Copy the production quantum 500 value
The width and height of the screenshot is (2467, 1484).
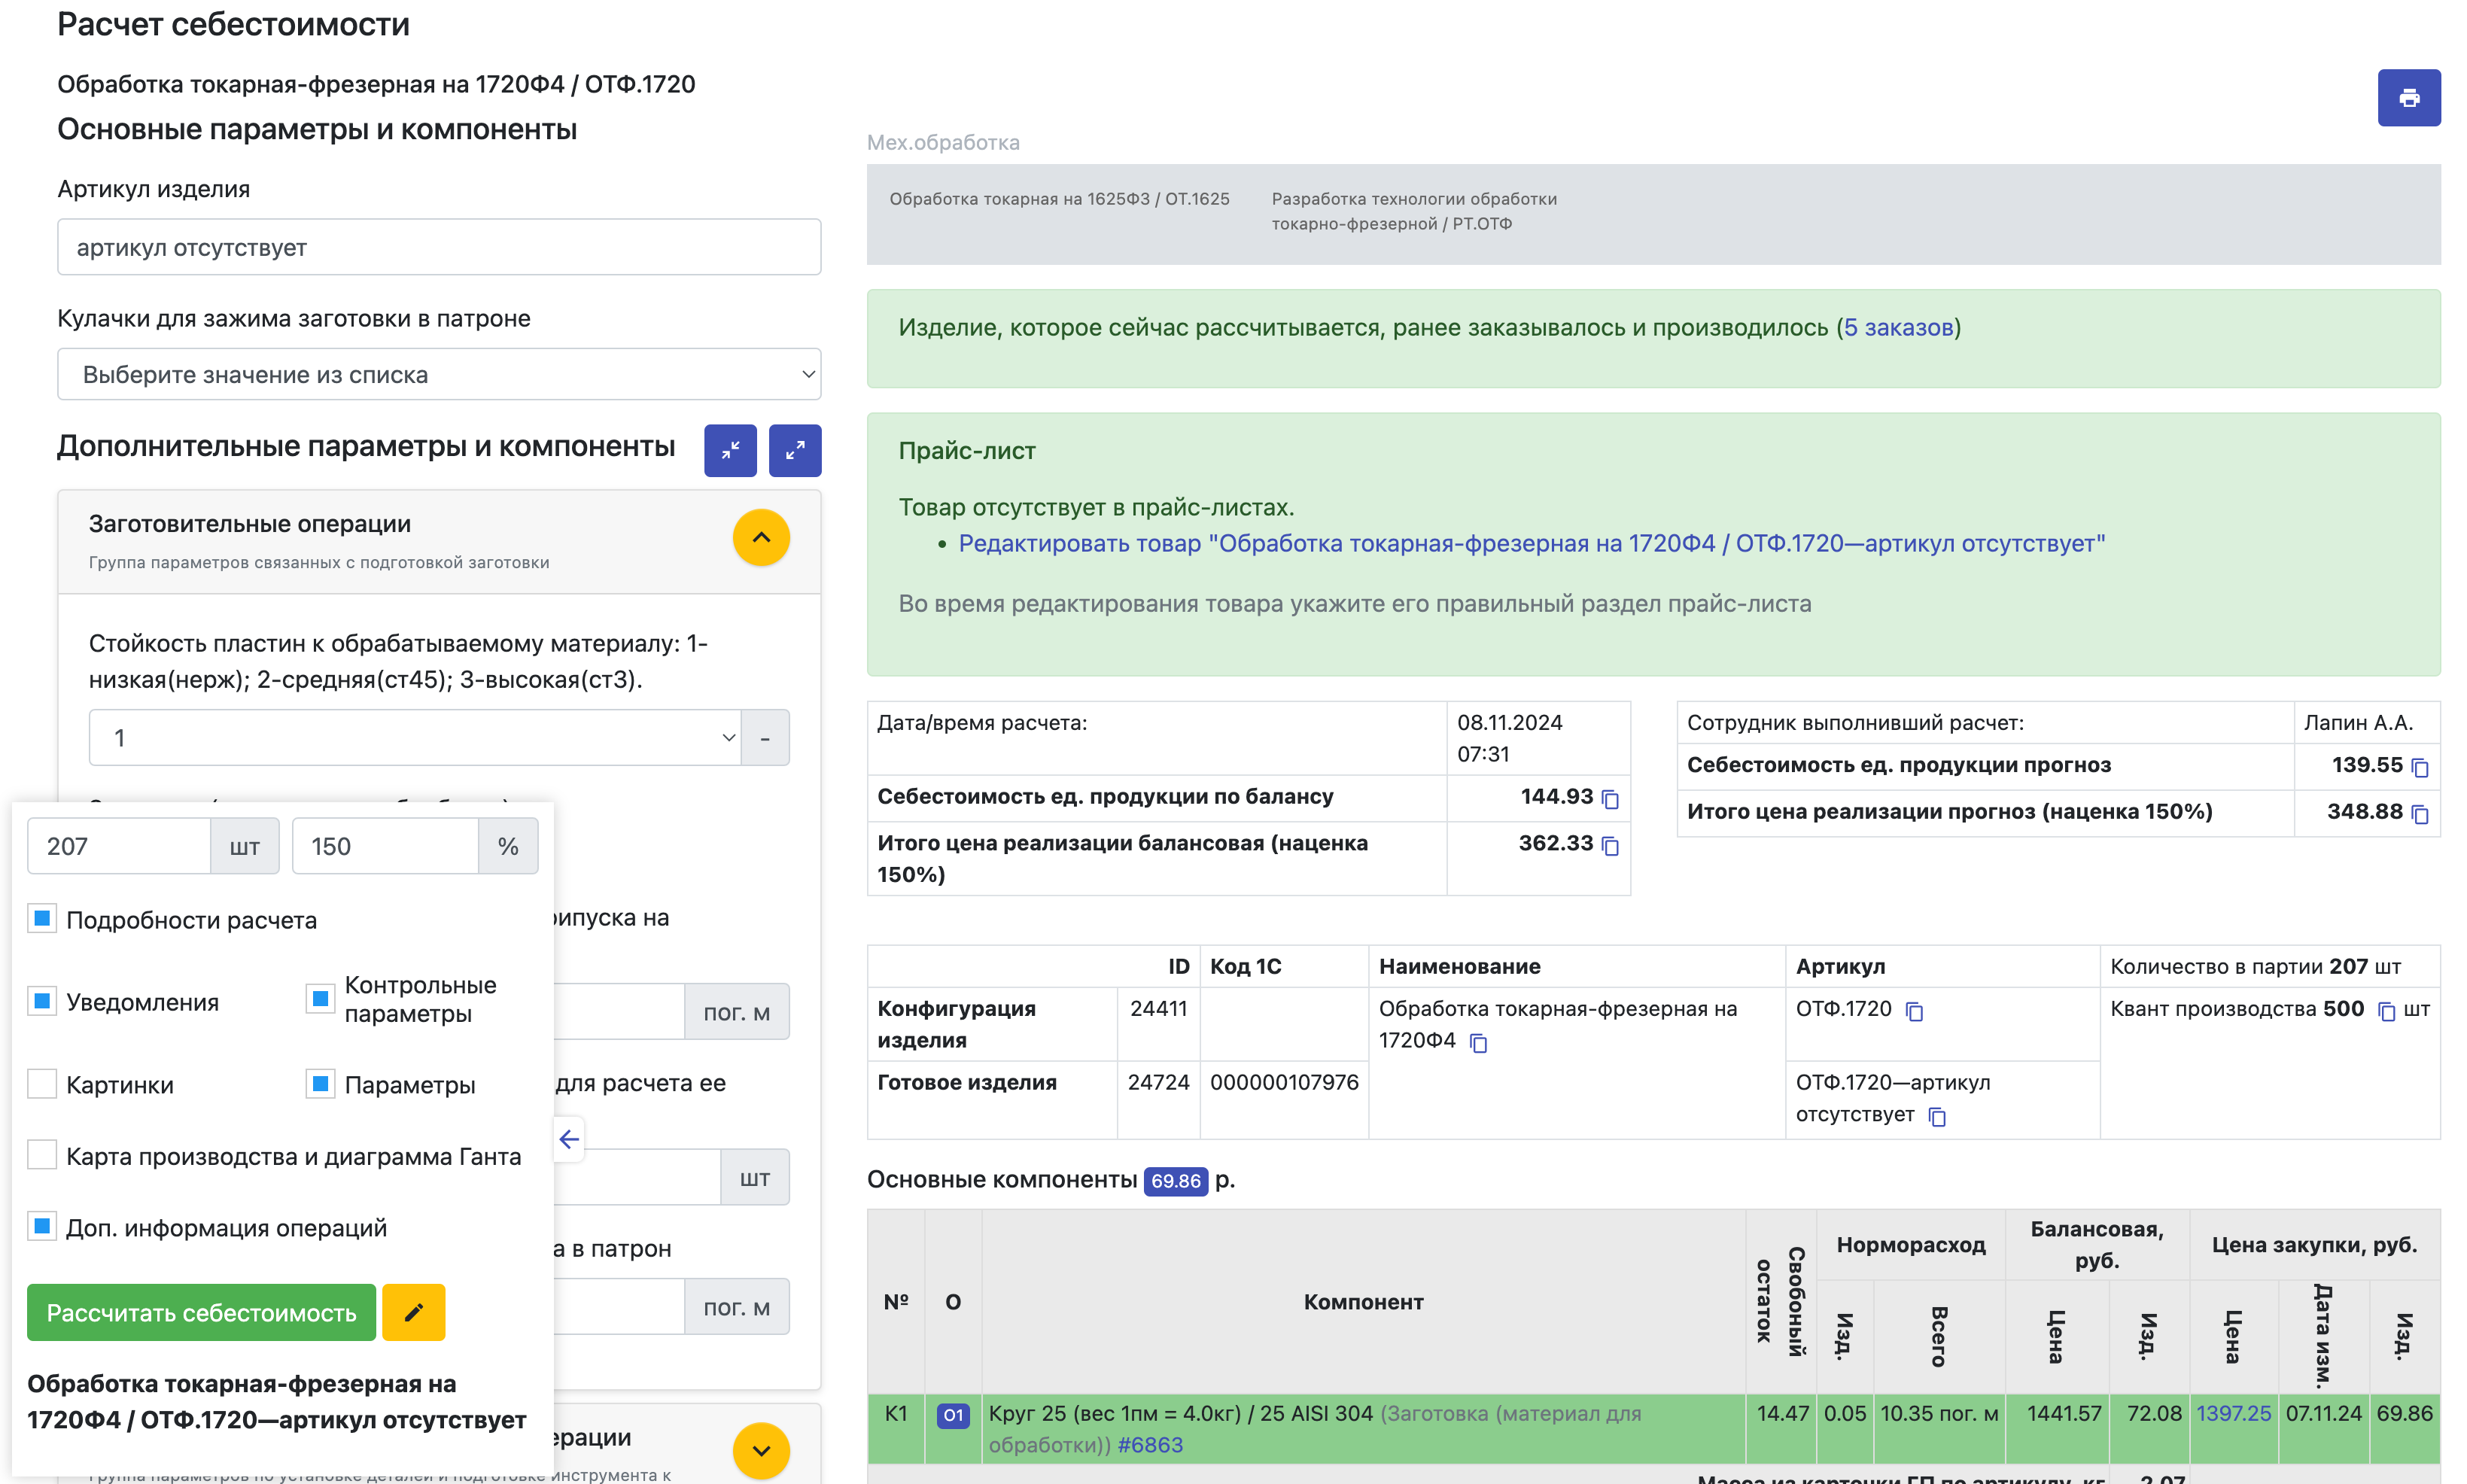(2386, 1011)
